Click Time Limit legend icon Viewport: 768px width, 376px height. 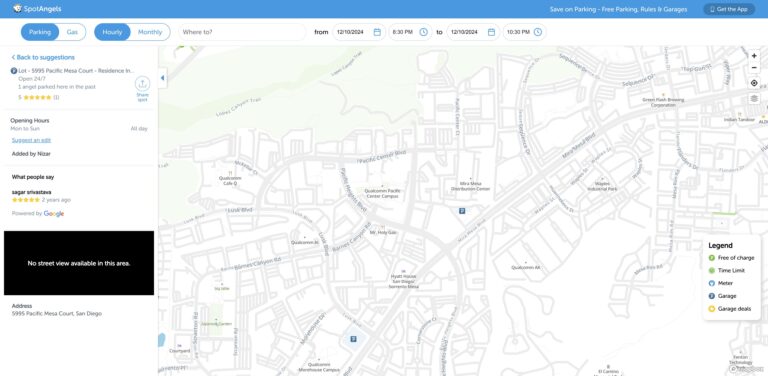[x=712, y=270]
